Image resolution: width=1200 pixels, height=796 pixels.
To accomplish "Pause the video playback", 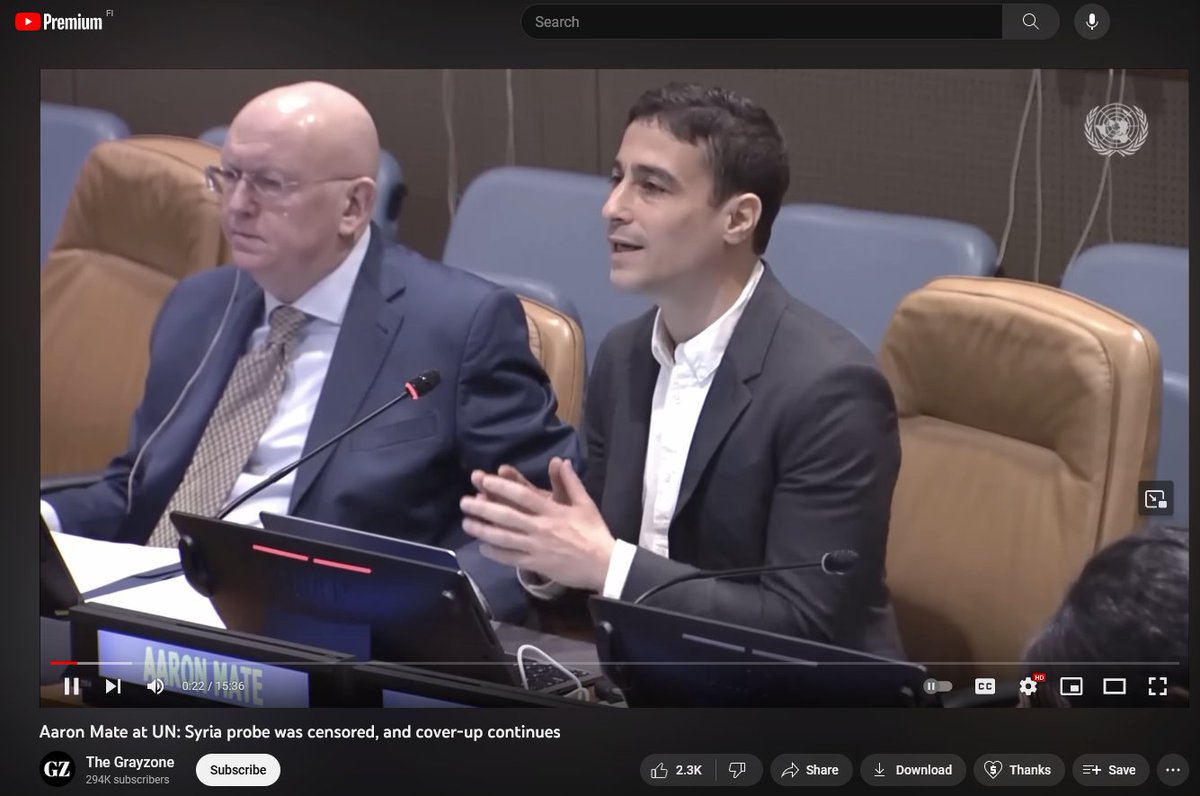I will [x=72, y=686].
